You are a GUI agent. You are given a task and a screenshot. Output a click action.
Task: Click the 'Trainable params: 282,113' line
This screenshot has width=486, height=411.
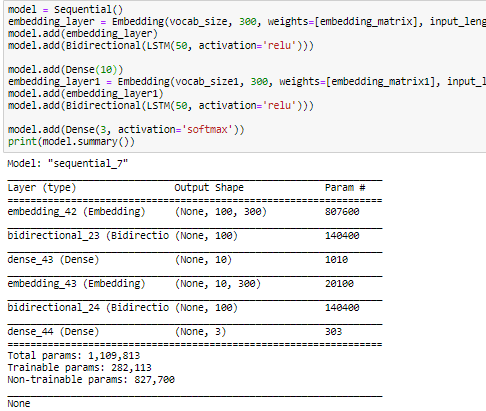pyautogui.click(x=79, y=368)
